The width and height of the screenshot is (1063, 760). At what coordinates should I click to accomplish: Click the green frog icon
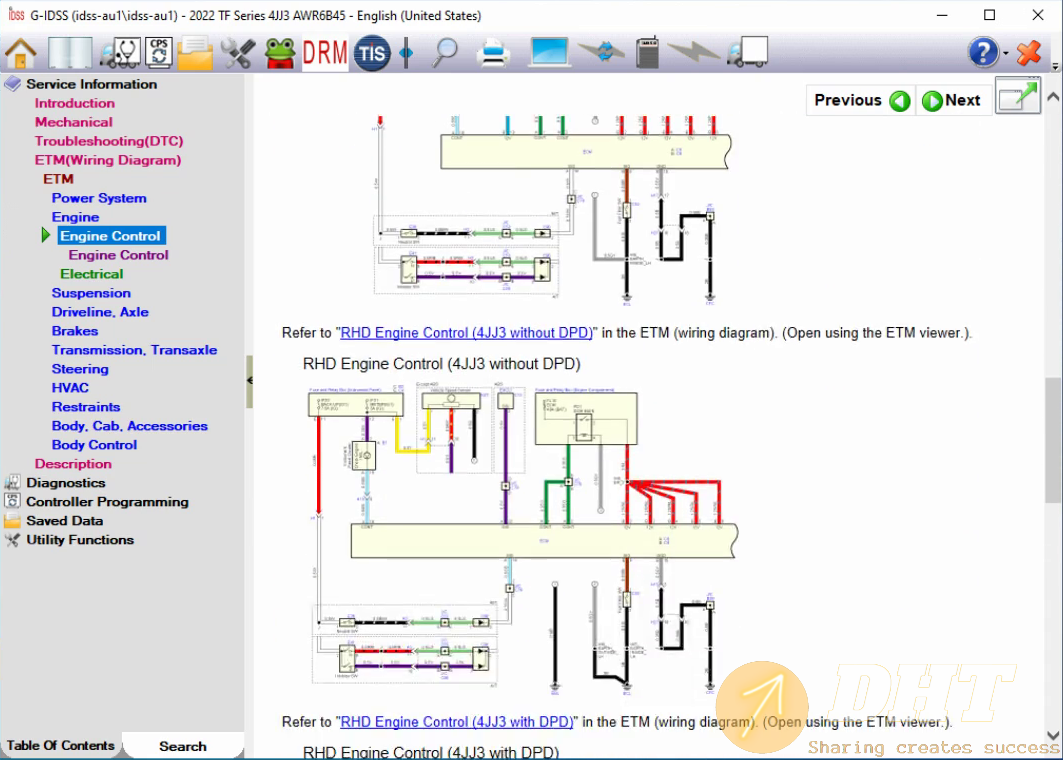[280, 52]
